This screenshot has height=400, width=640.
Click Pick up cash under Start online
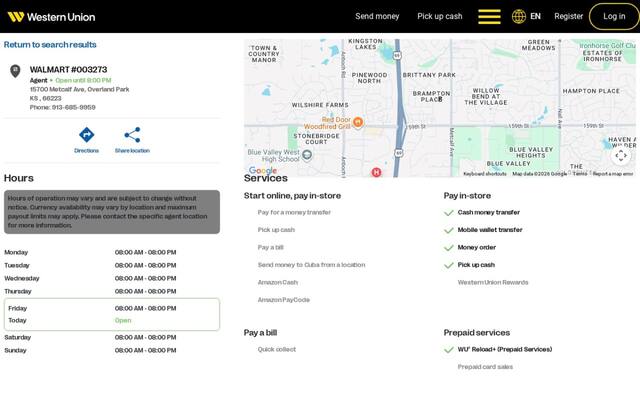click(276, 230)
